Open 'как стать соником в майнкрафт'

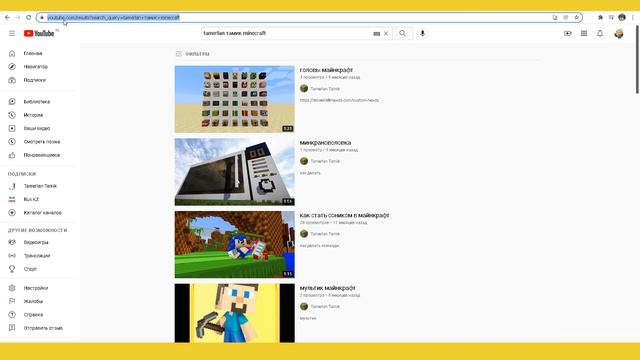click(344, 215)
